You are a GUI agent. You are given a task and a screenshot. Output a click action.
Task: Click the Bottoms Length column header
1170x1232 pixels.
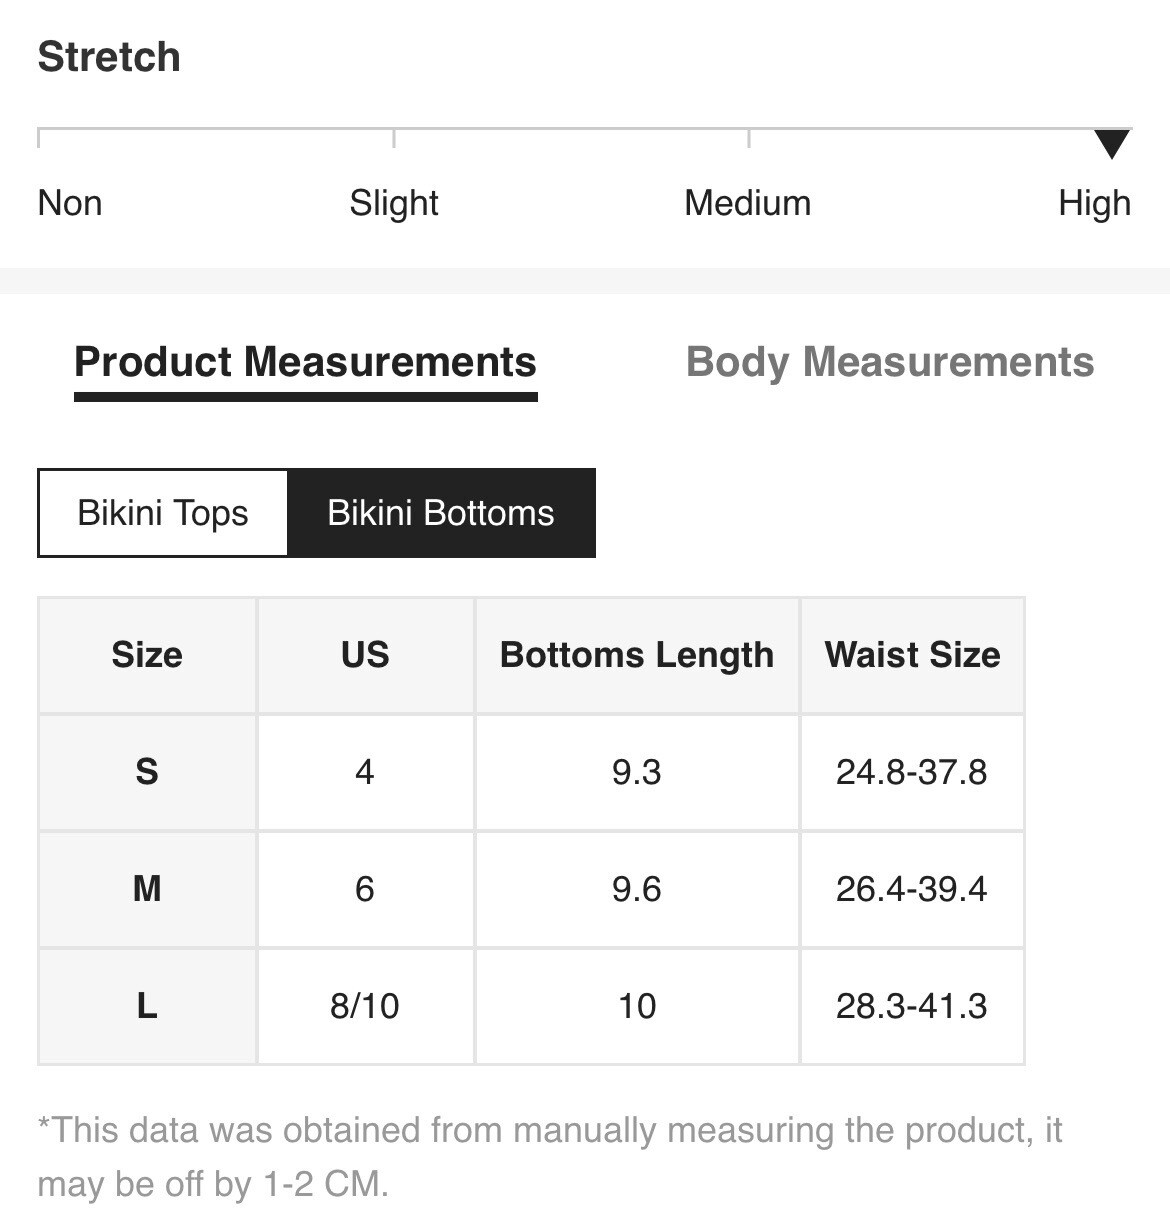637,655
